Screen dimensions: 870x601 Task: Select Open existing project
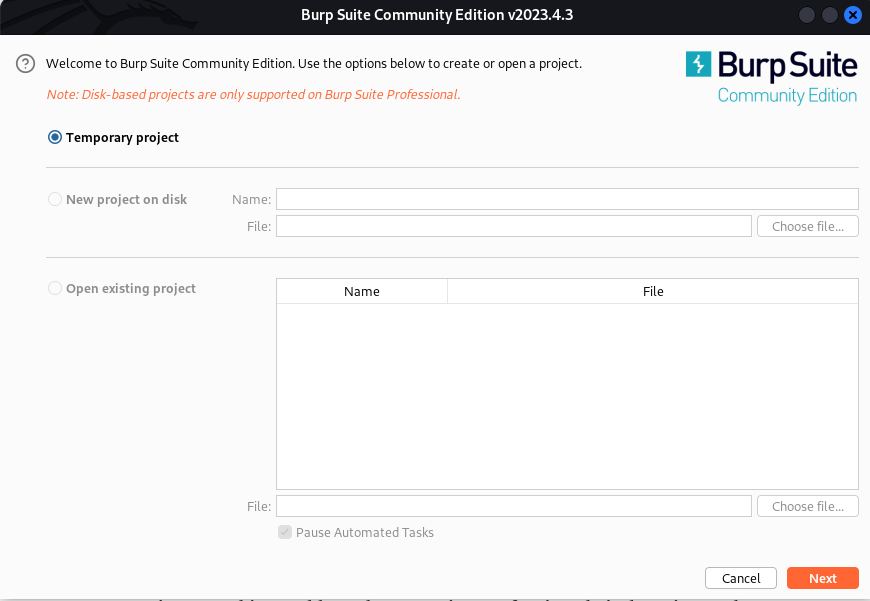(x=55, y=288)
